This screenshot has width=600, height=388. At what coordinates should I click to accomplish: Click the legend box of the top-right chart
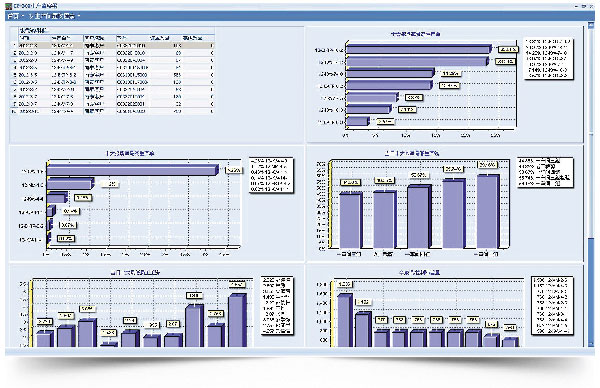click(548, 59)
